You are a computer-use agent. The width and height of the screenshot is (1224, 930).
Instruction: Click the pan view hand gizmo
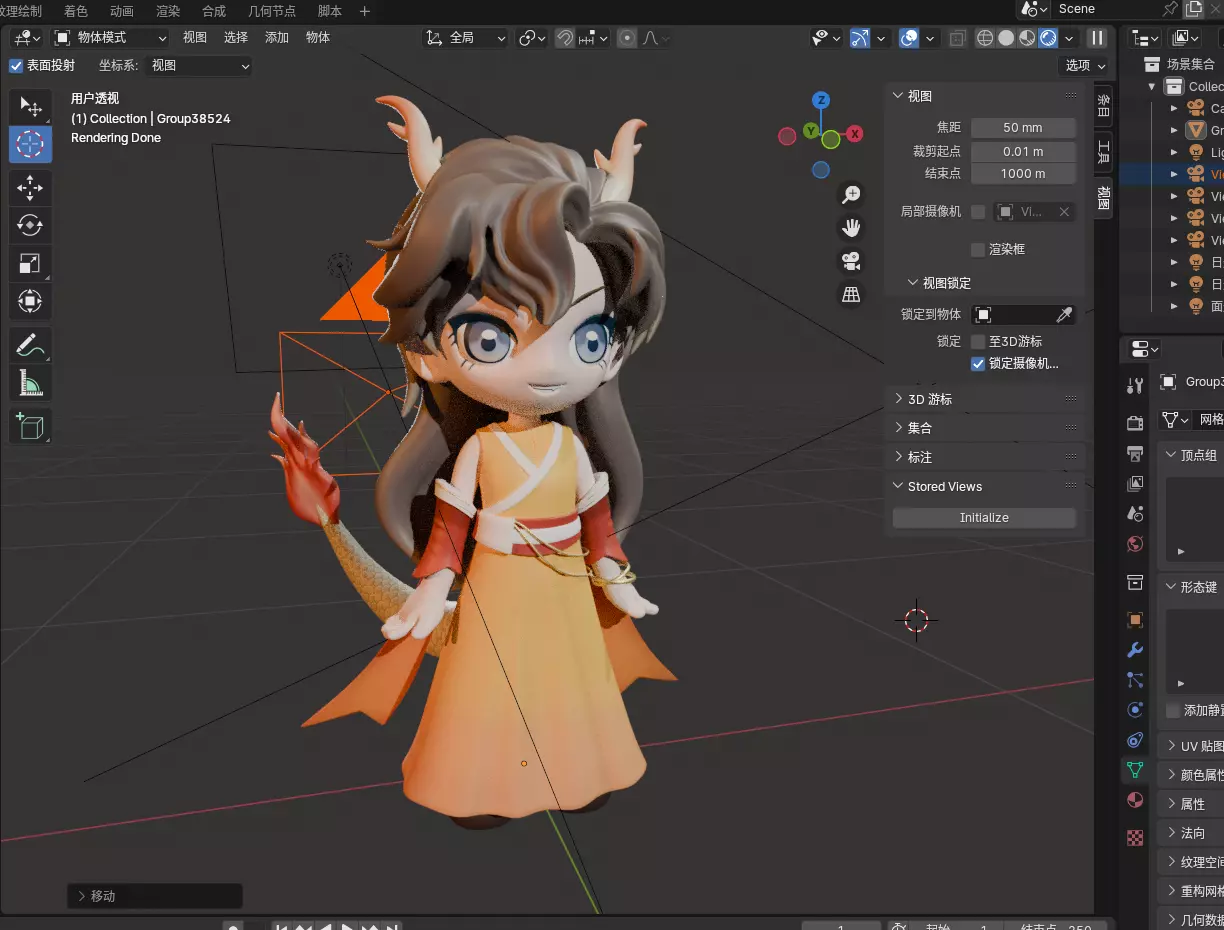[x=851, y=228]
